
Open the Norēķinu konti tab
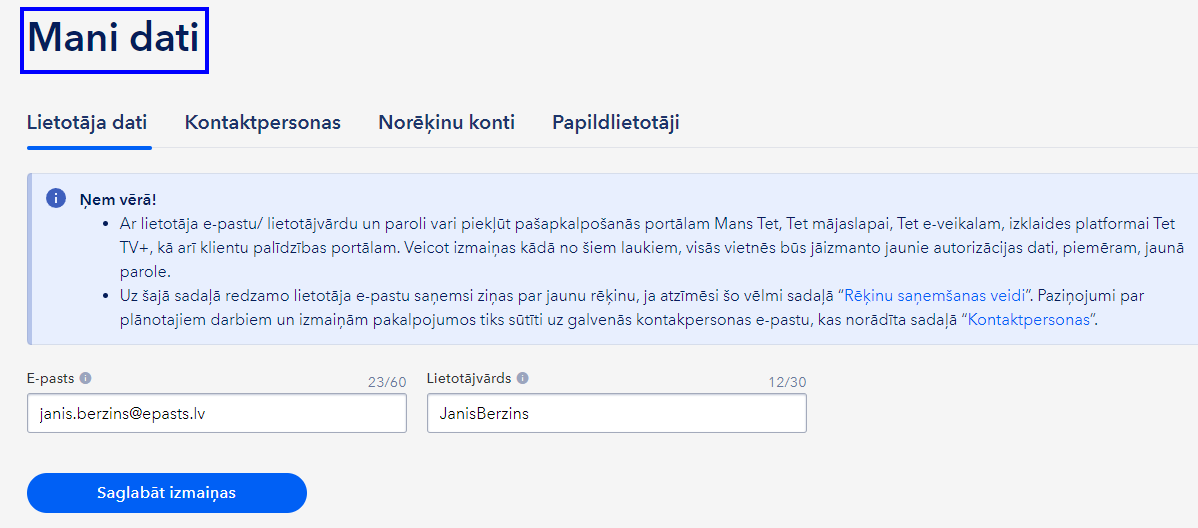tap(446, 122)
